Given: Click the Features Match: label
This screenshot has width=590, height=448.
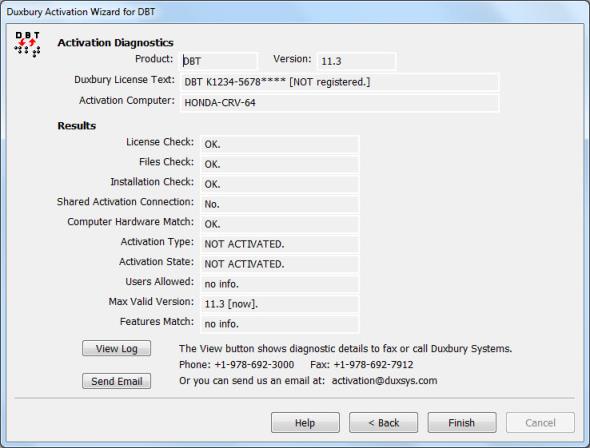Looking at the screenshot, I should point(157,322).
